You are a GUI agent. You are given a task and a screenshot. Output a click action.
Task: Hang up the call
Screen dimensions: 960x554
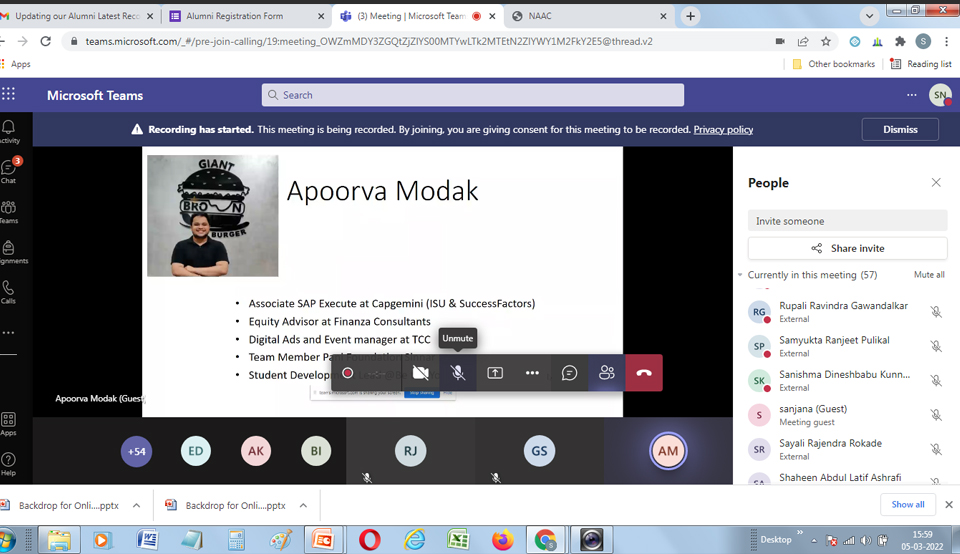pos(643,373)
